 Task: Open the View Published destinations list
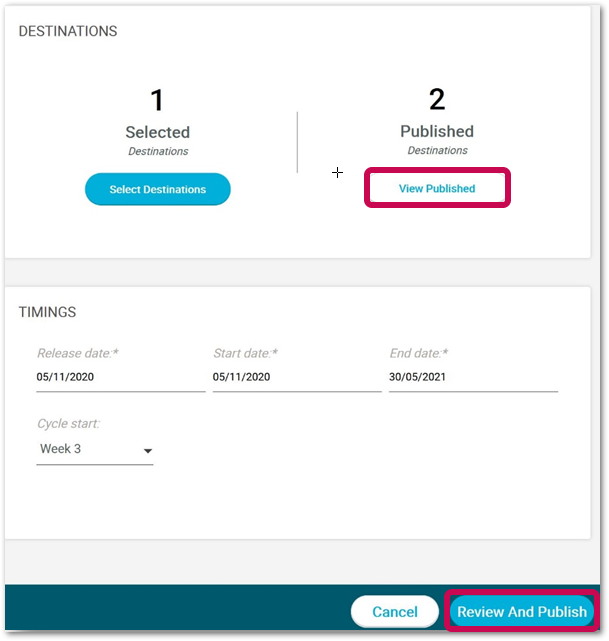437,188
